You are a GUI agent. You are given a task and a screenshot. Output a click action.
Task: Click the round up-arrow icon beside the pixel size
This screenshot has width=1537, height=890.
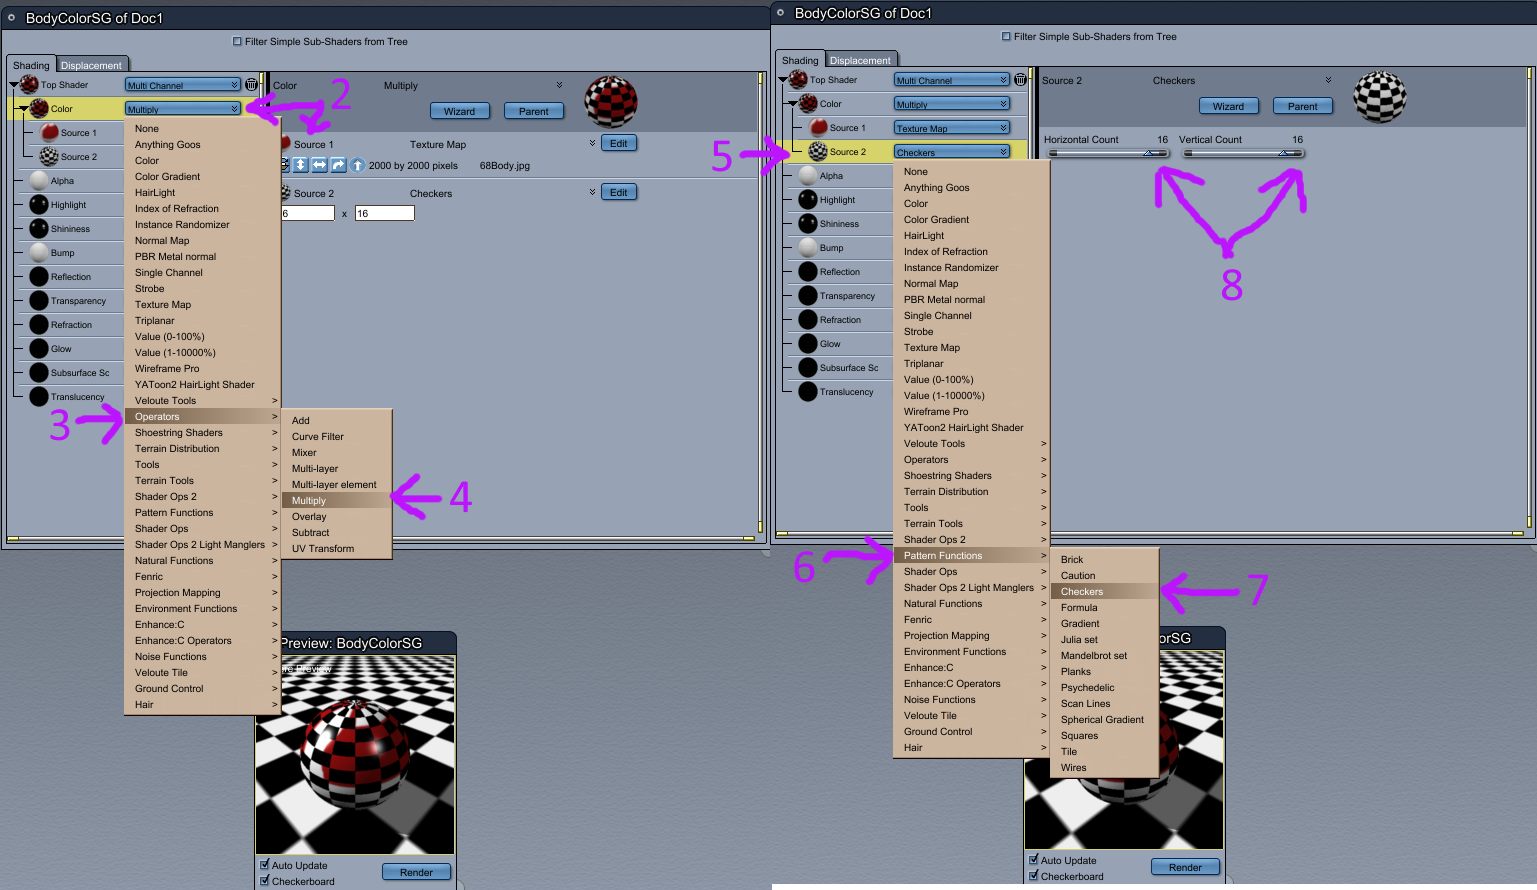click(x=357, y=165)
